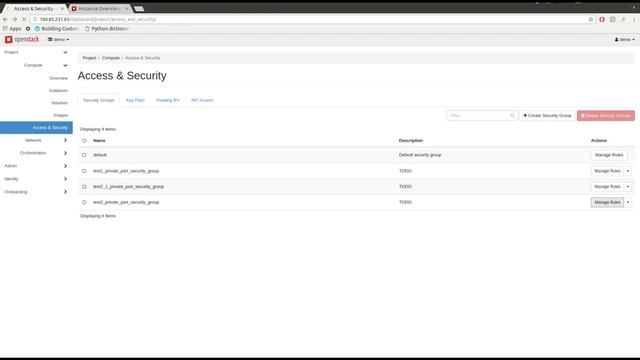This screenshot has height=360, width=640.
Task: Go back using browser back arrow
Action: coord(5,19)
